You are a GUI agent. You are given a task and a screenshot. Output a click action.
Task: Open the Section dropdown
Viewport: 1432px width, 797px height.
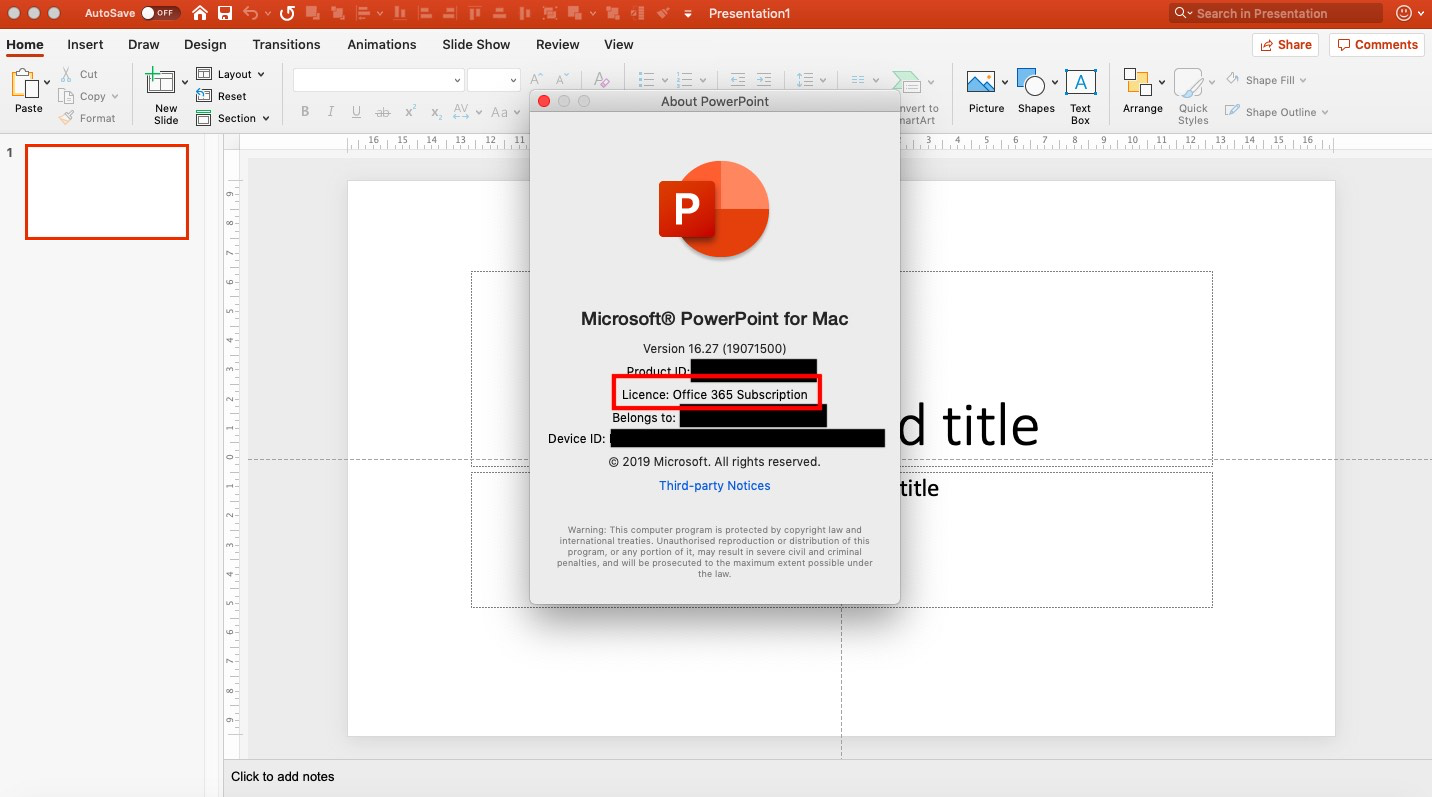coord(233,118)
